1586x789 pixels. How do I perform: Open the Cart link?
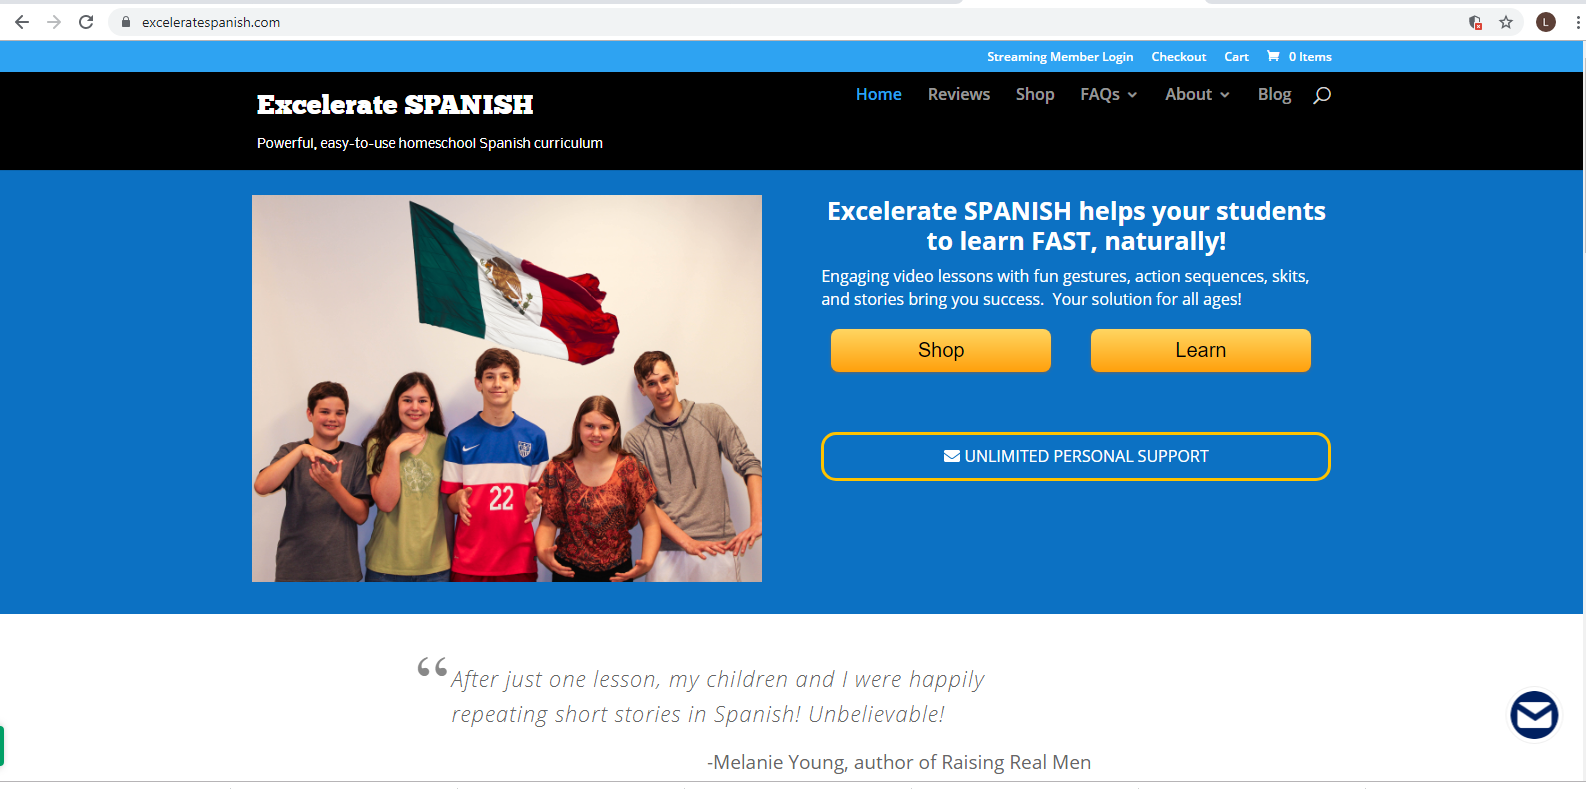point(1236,57)
